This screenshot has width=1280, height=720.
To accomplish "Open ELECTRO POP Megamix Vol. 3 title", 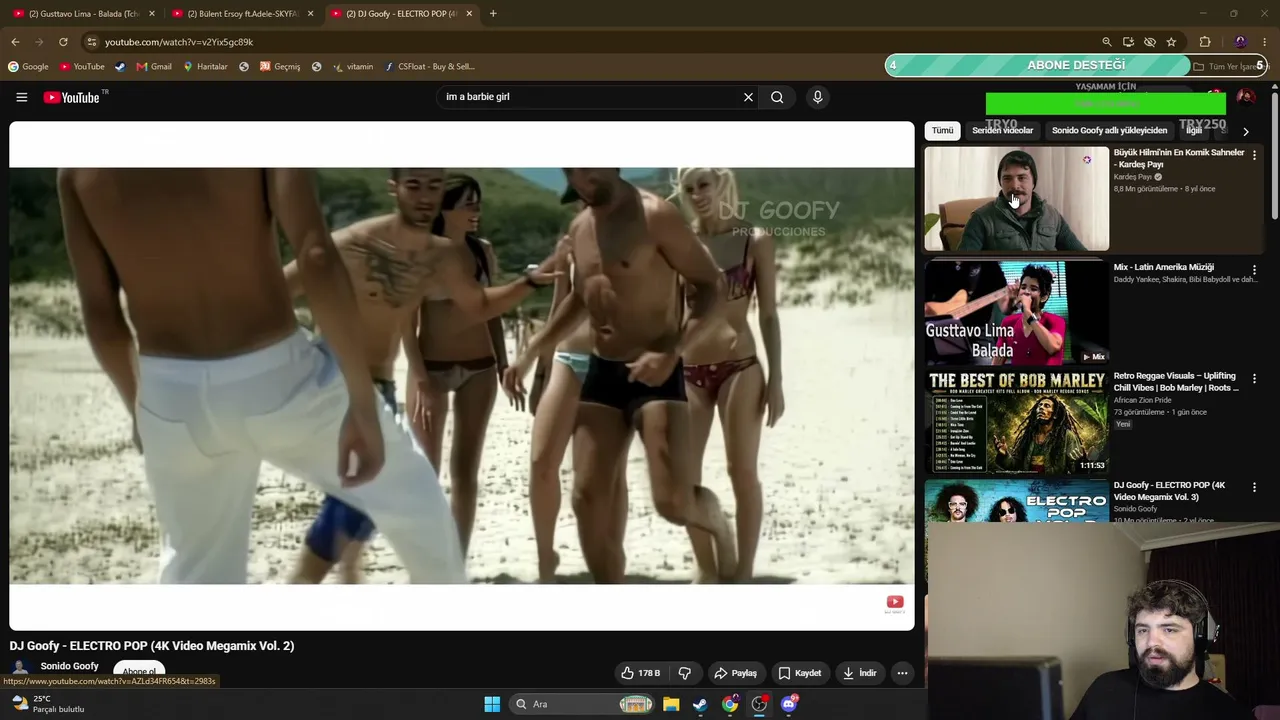I will (1170, 491).
